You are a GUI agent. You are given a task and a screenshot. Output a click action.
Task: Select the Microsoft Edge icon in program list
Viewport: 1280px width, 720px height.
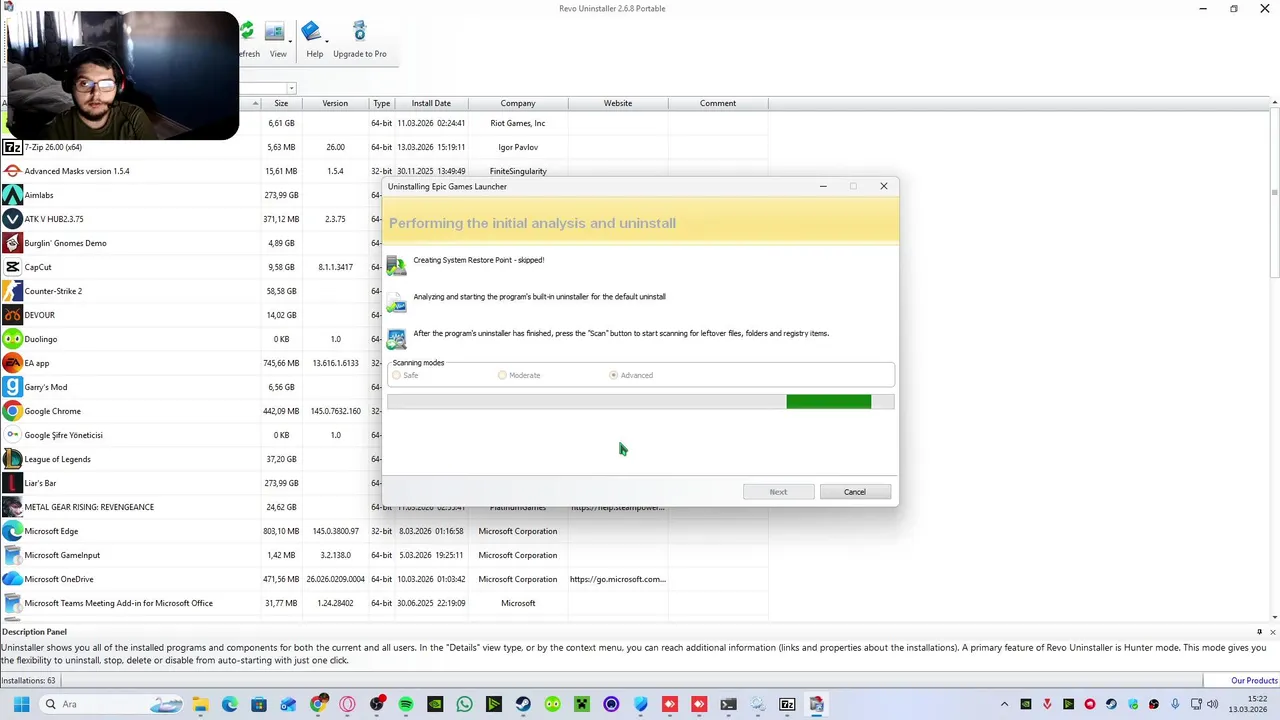coord(12,531)
